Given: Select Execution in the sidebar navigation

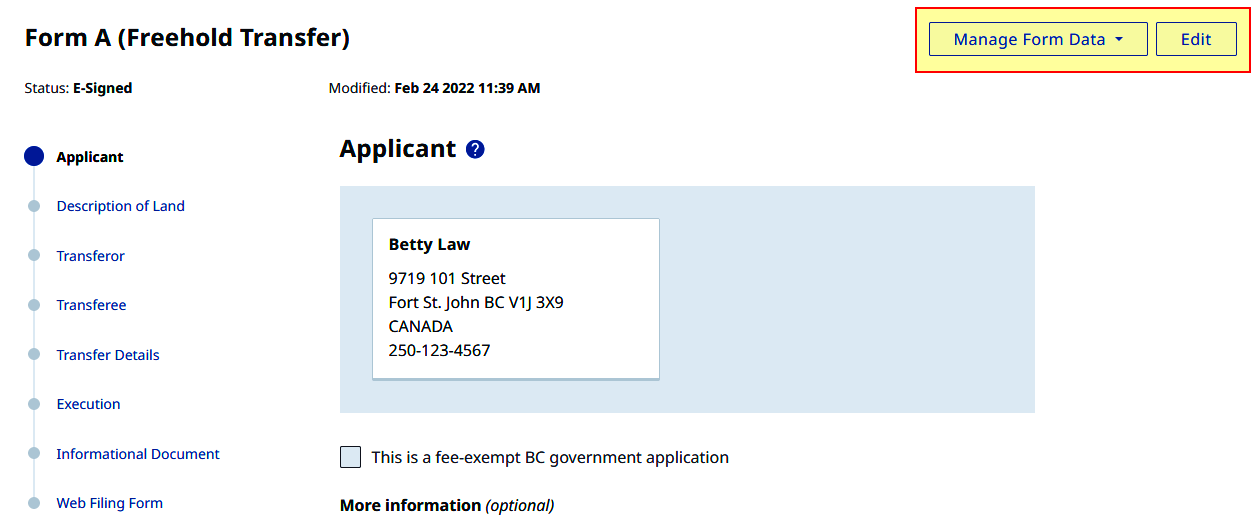Looking at the screenshot, I should 88,404.
